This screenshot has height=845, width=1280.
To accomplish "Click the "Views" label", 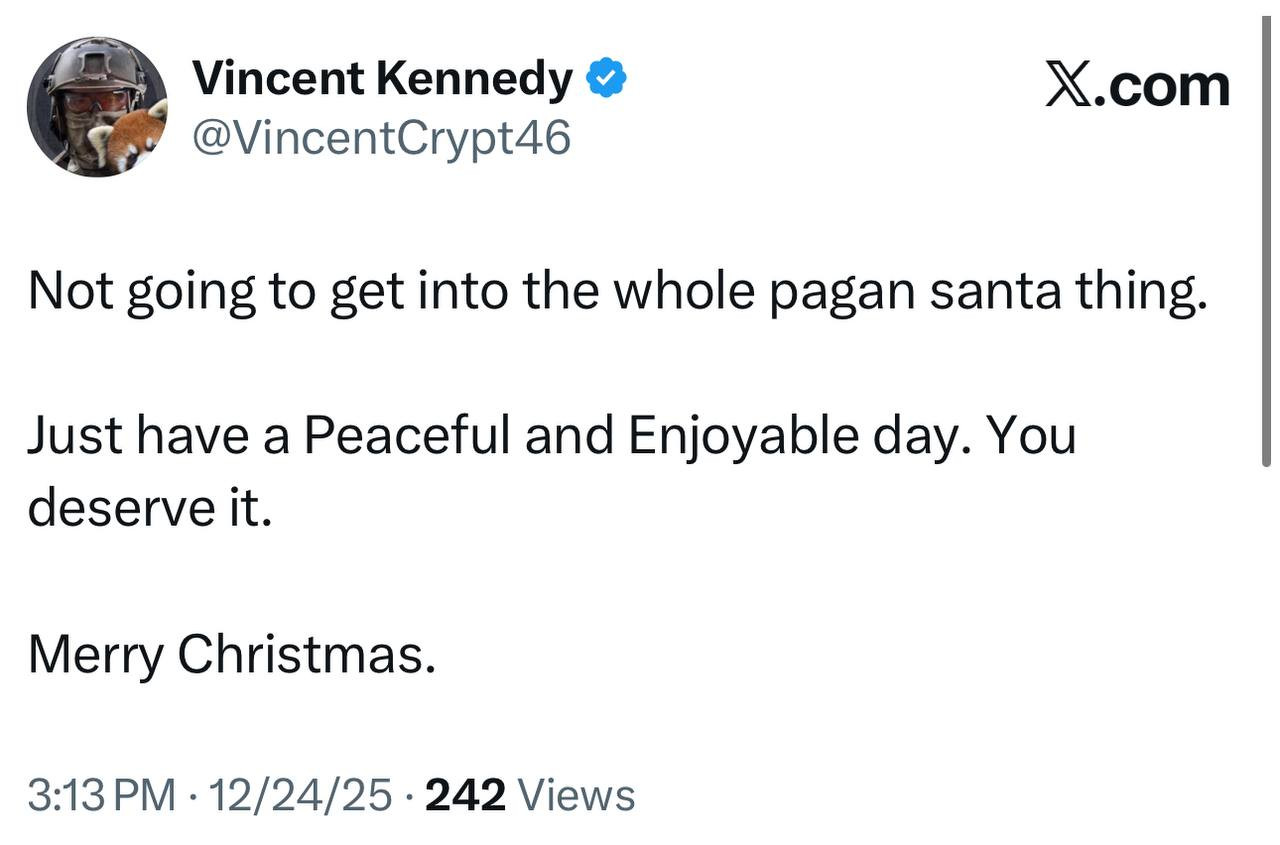I will coord(579,796).
